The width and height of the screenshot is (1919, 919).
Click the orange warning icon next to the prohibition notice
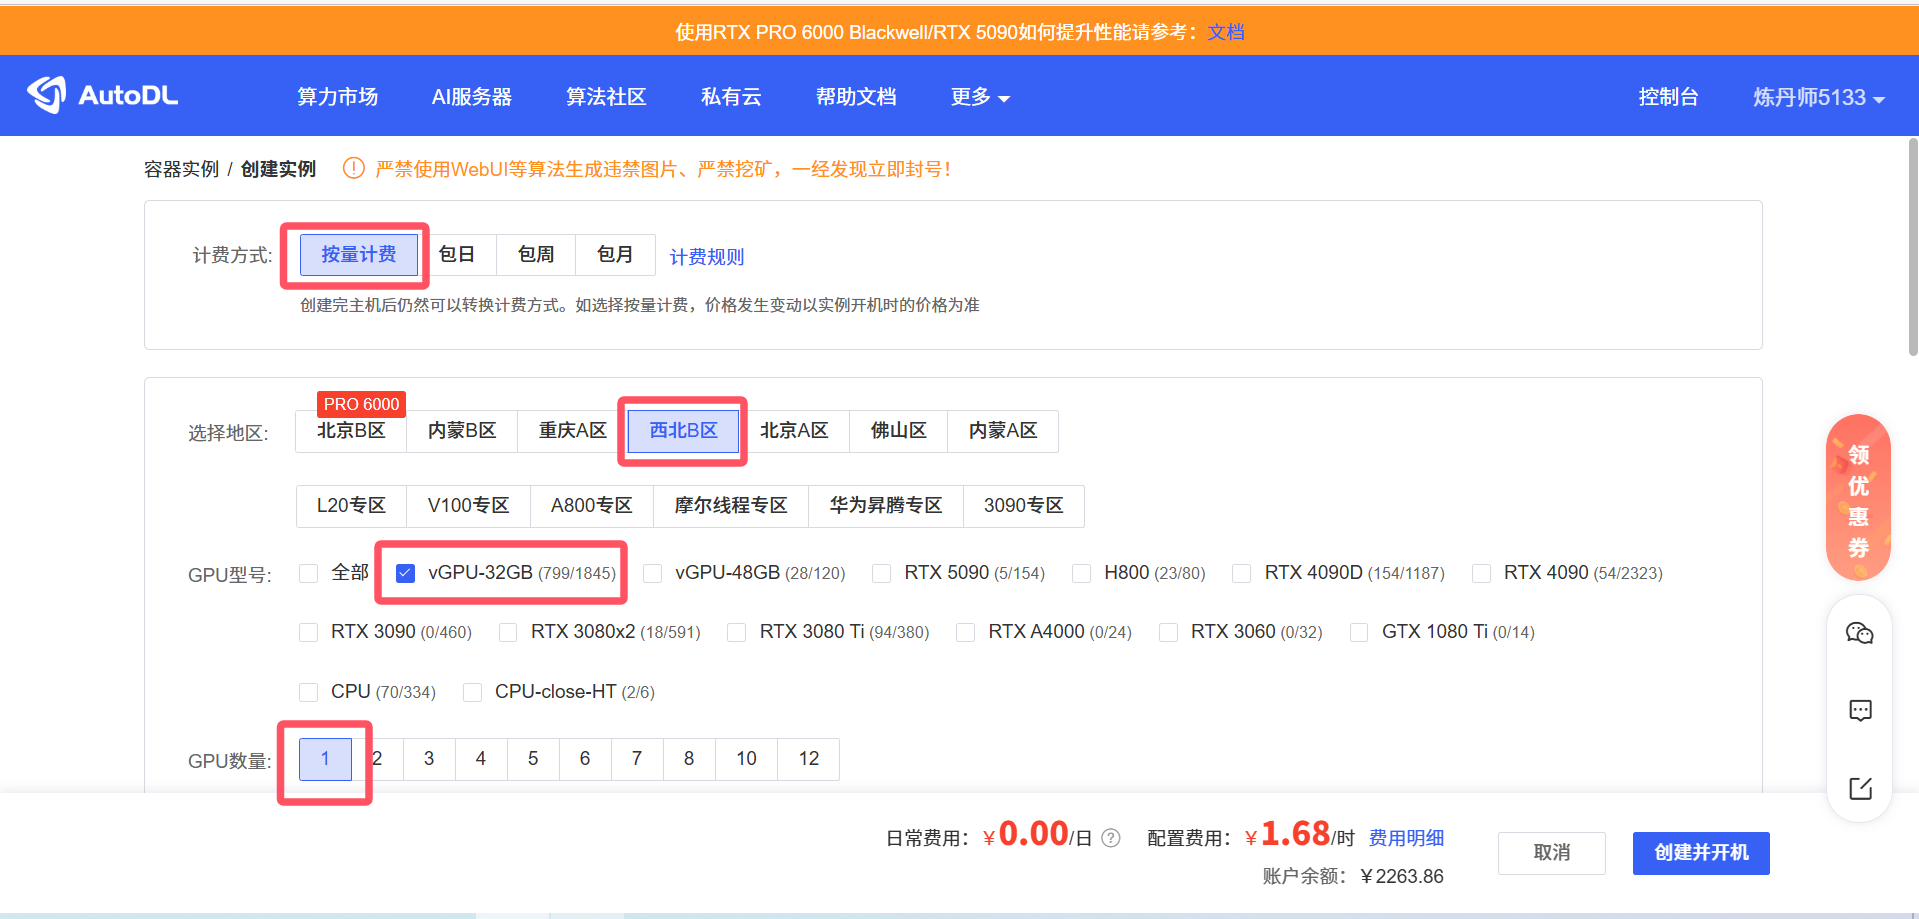[353, 168]
